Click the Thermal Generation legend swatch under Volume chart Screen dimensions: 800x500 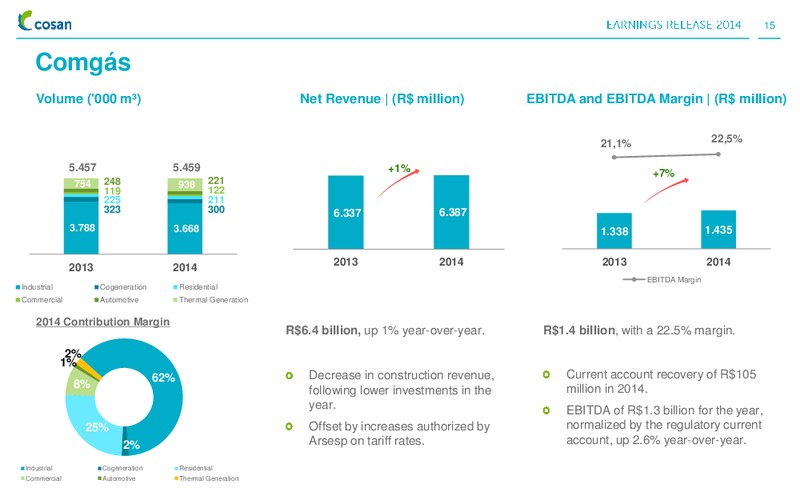coord(176,300)
